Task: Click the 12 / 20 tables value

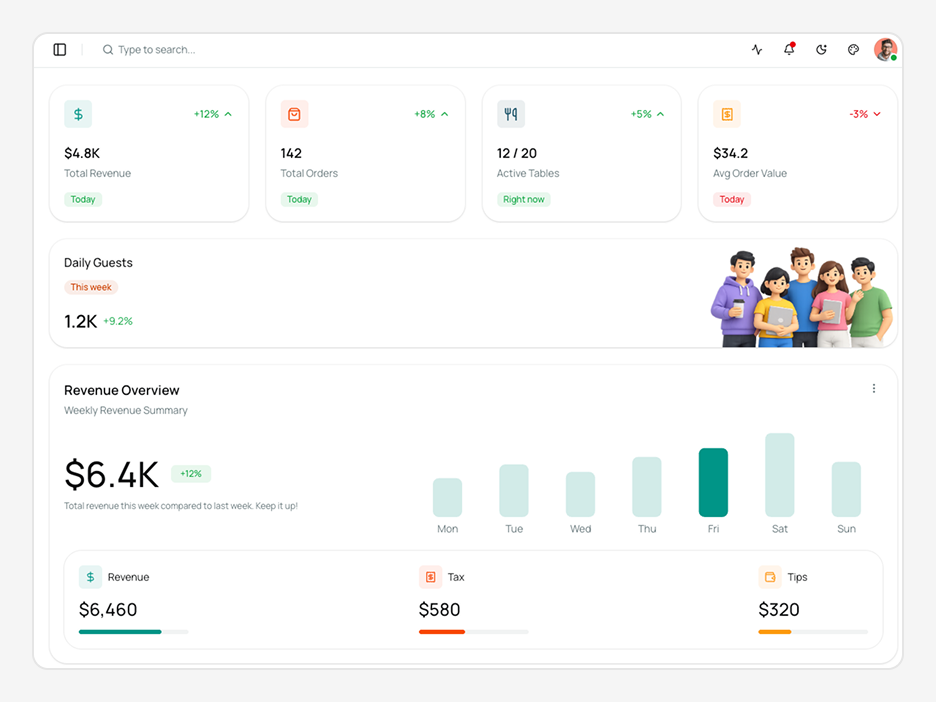Action: [517, 153]
